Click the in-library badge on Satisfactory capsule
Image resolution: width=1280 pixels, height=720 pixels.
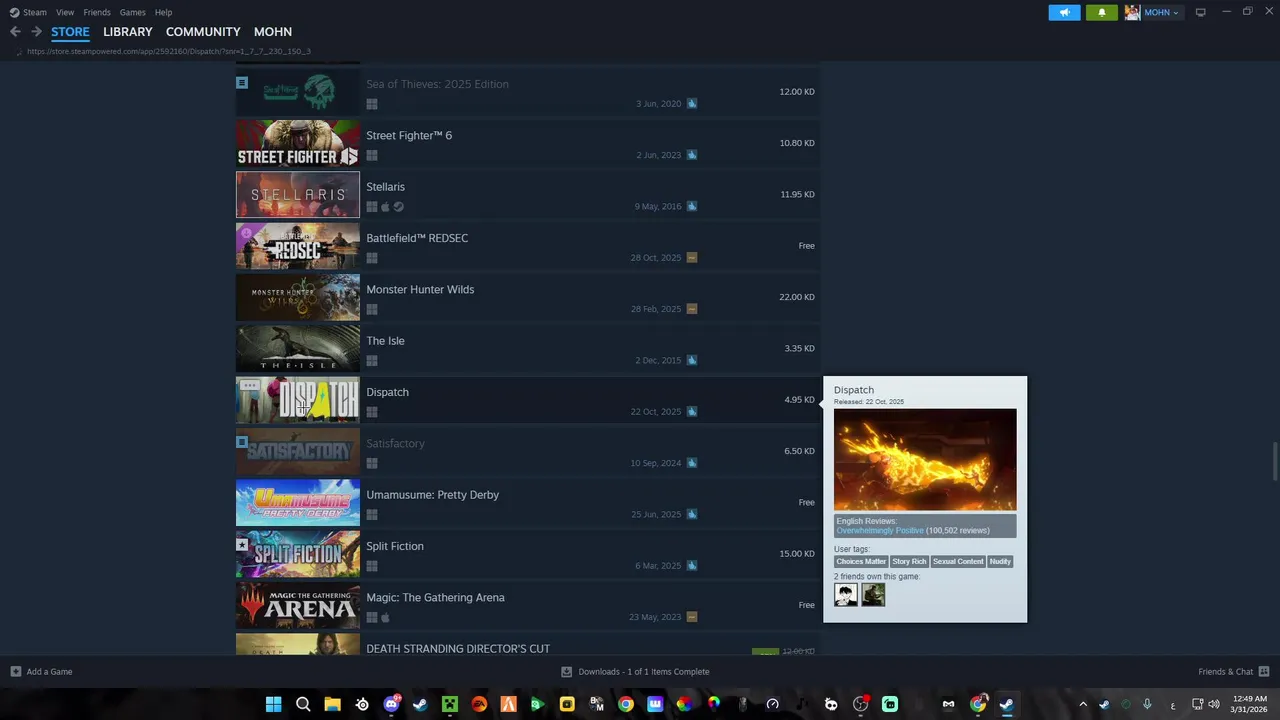pos(242,442)
